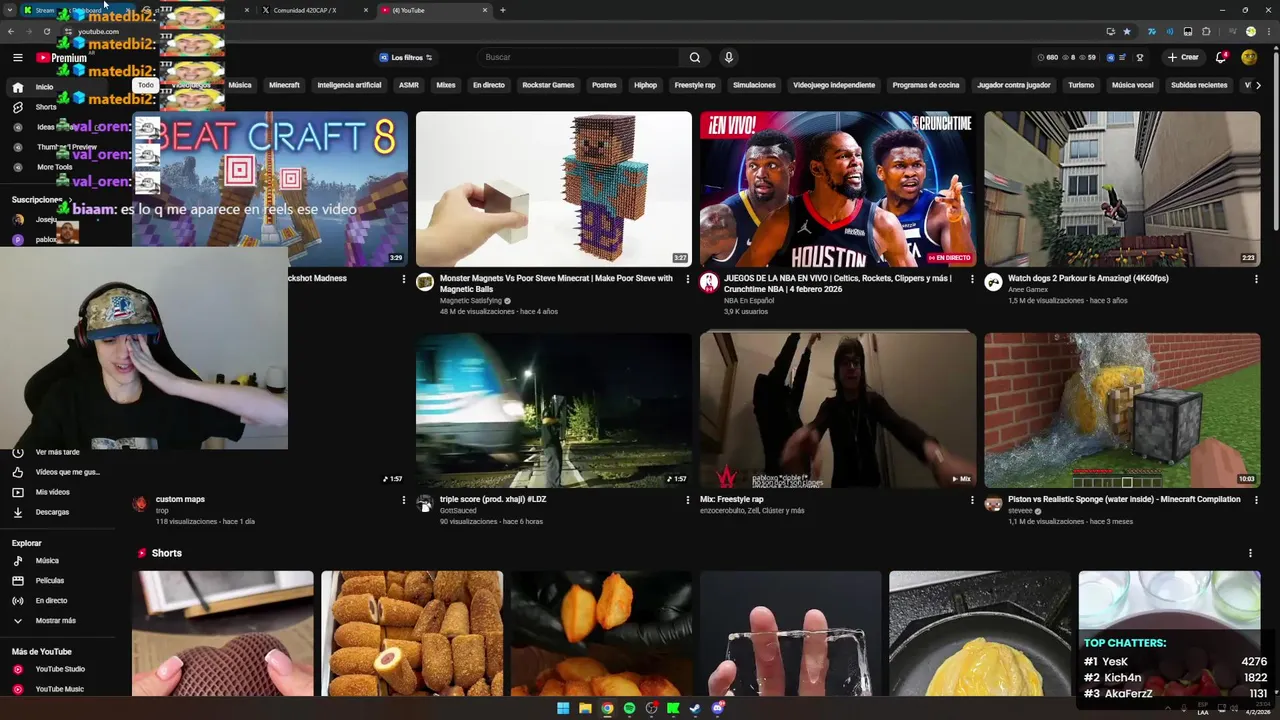Select the Freestyle rap chip

click(695, 85)
